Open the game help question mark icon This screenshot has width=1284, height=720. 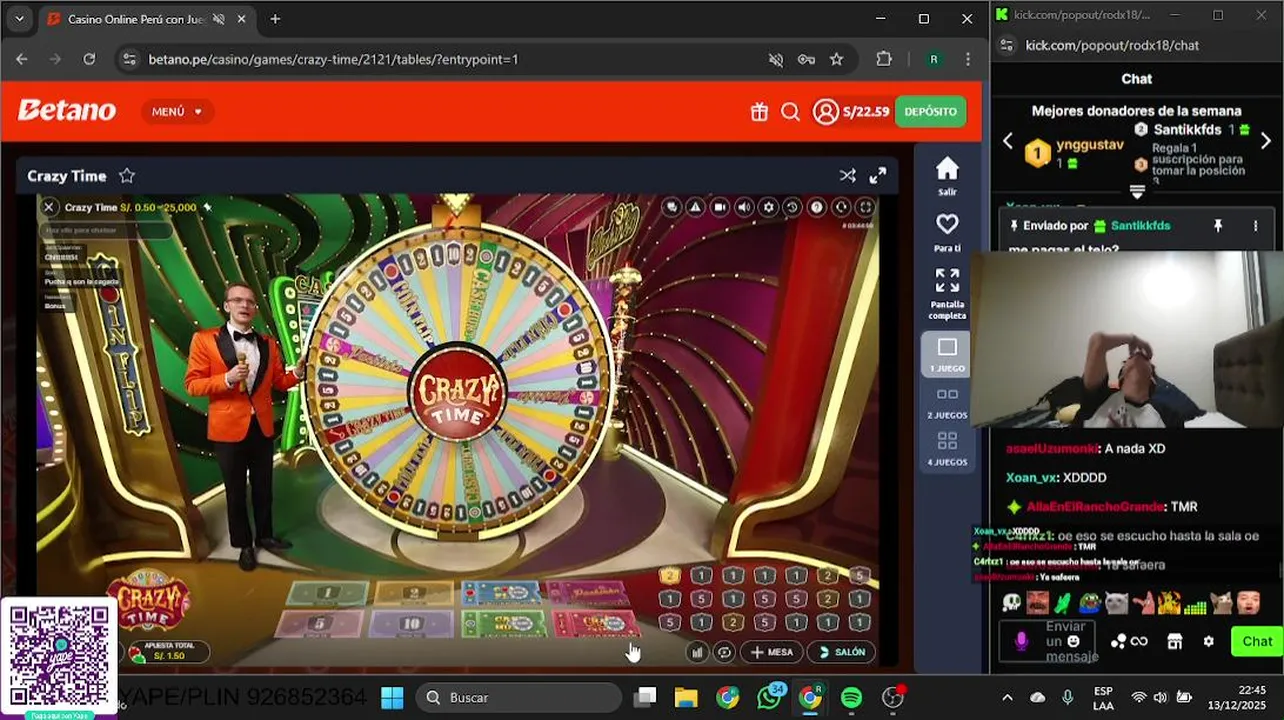[x=817, y=207]
